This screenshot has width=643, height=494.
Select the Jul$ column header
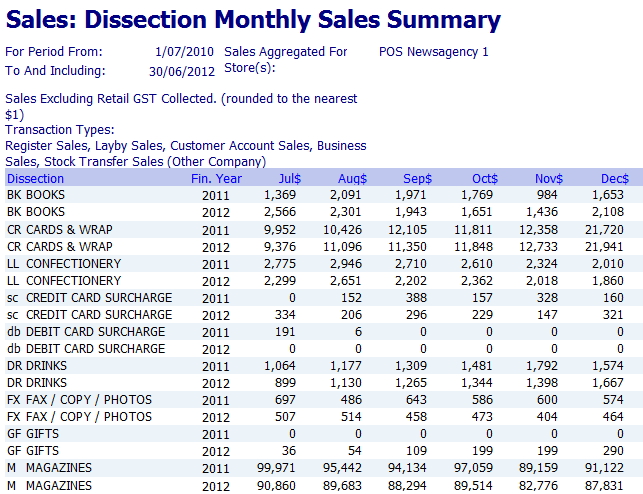pyautogui.click(x=290, y=179)
